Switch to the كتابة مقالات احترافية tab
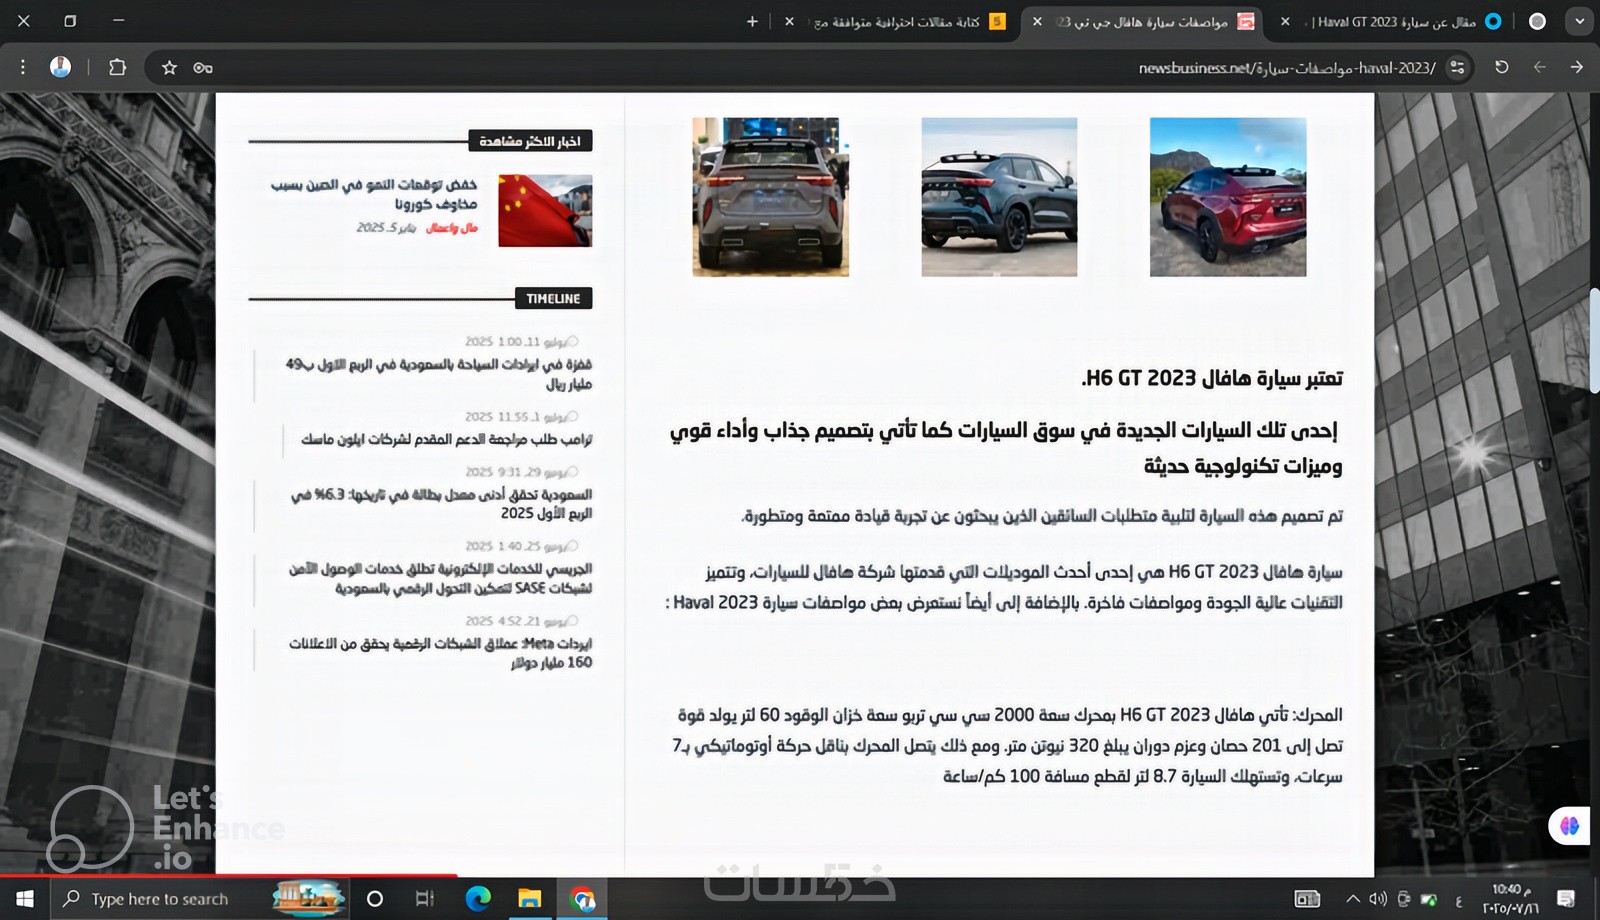The image size is (1600, 920). tap(896, 21)
